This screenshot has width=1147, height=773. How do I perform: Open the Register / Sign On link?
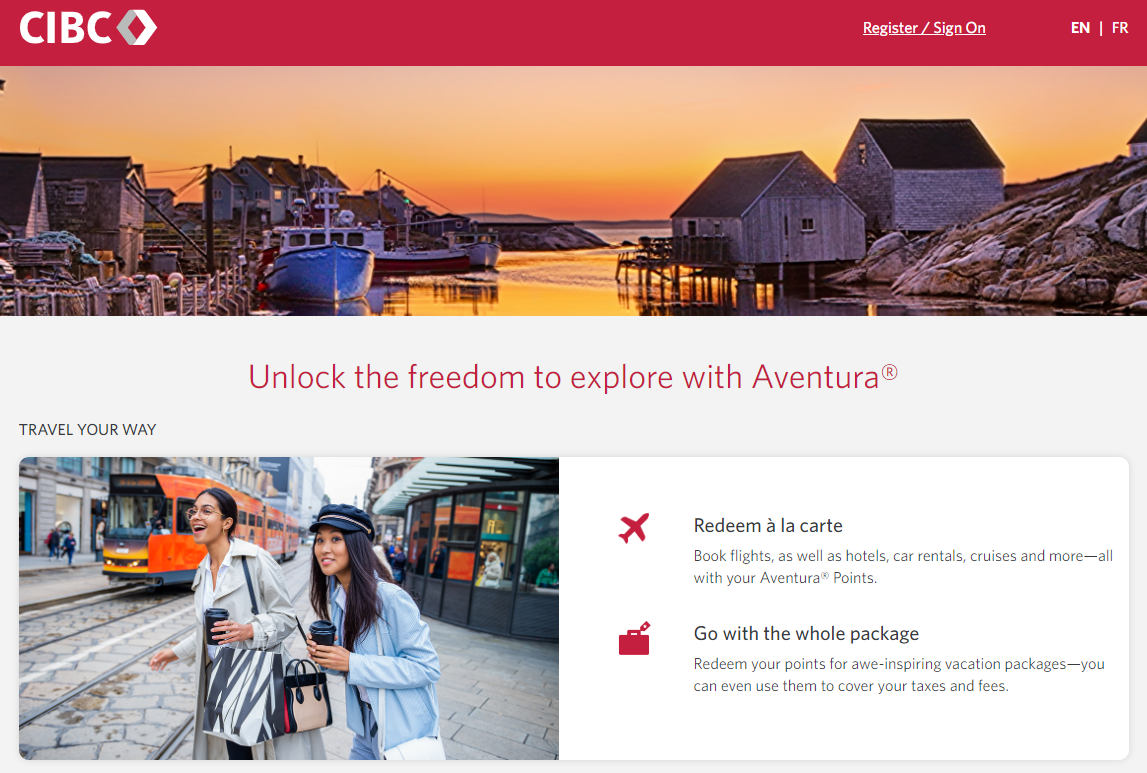pyautogui.click(x=924, y=28)
